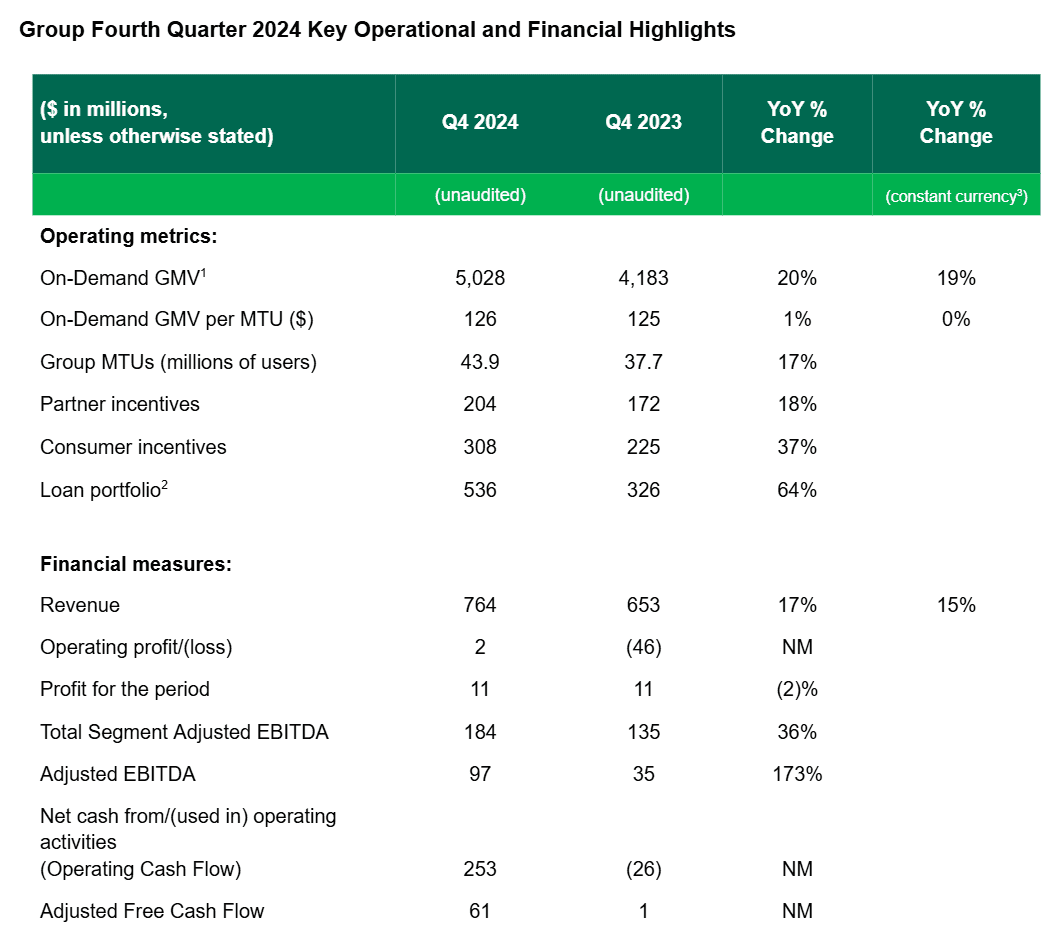Click the value '326' for Loan portfolio
Screen dimensions: 1054x940
[643, 489]
